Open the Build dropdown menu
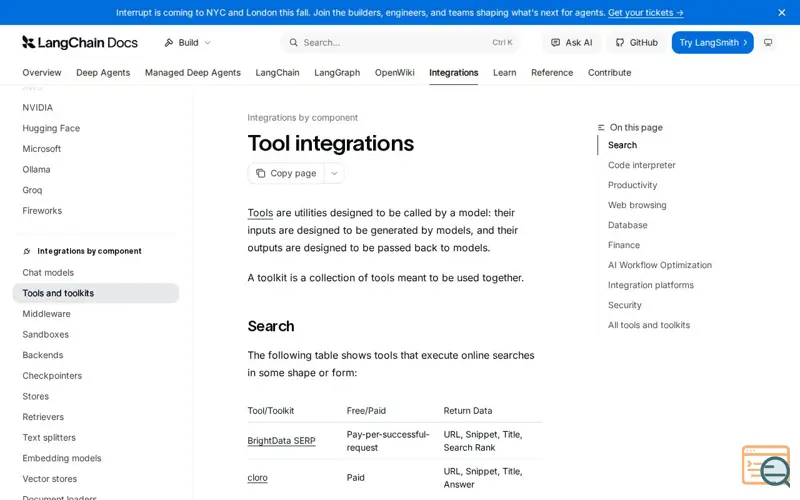800x500 pixels. coord(187,42)
